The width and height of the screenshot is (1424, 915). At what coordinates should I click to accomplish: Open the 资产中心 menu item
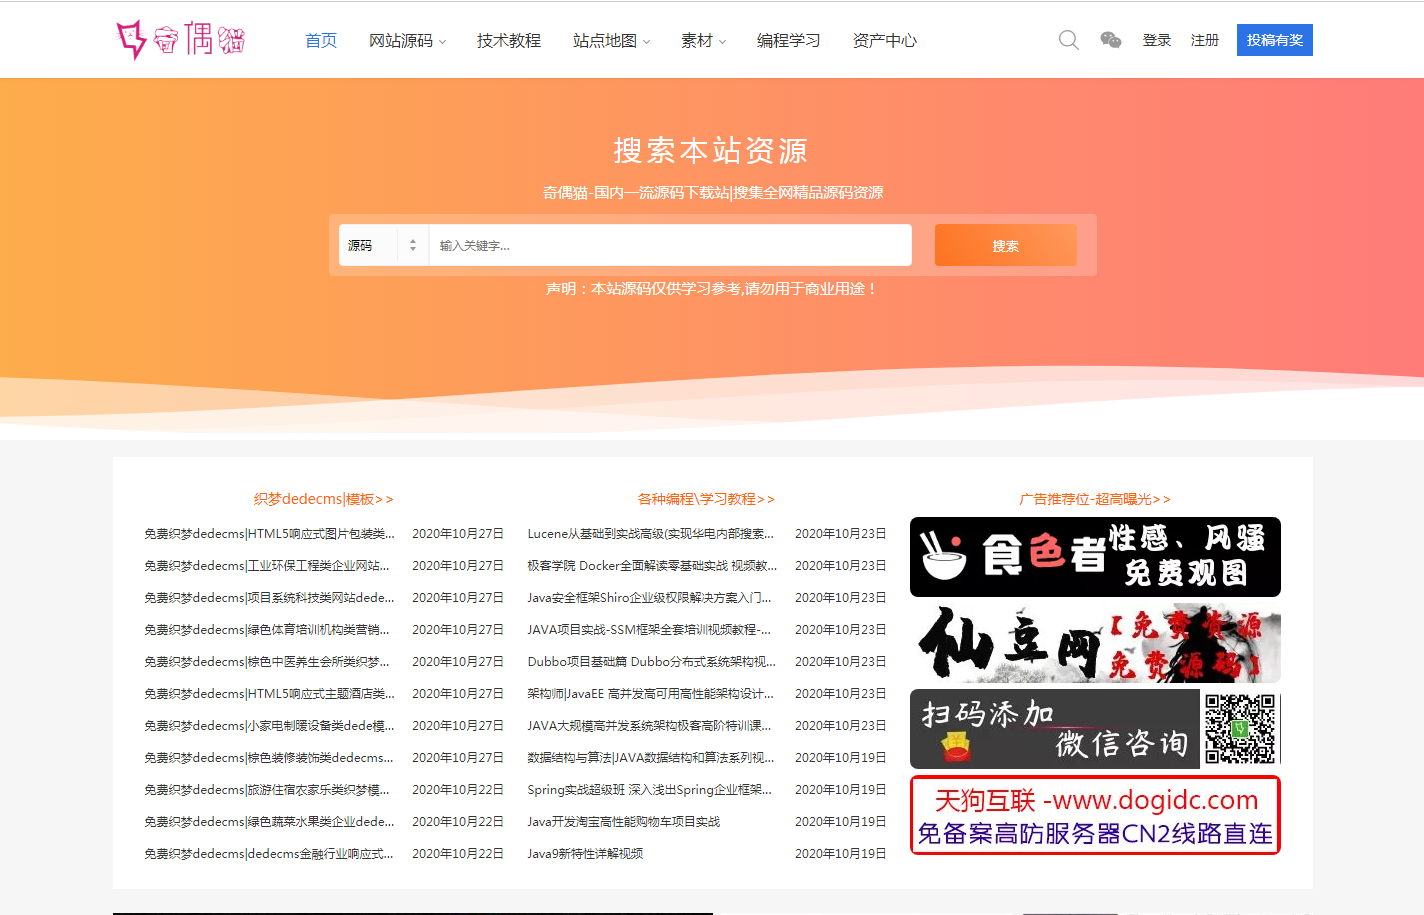tap(884, 41)
